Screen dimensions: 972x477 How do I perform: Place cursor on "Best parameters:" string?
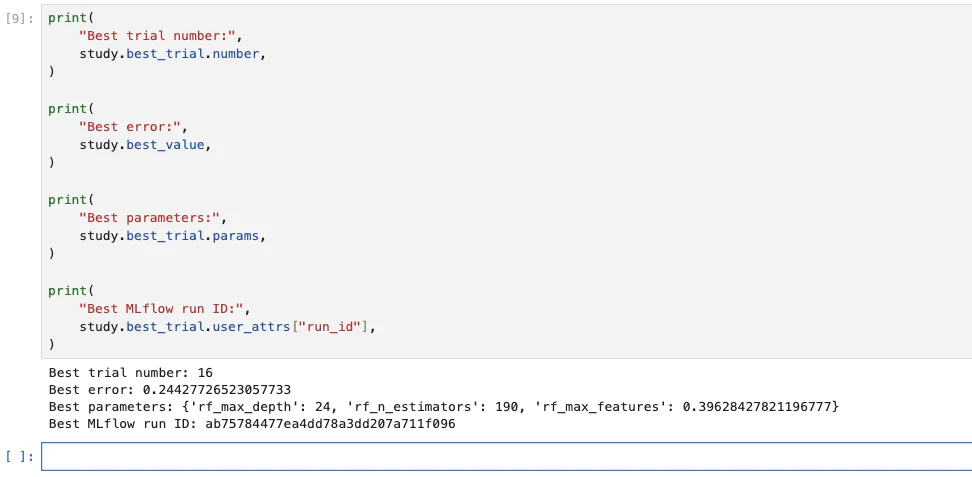coord(149,218)
